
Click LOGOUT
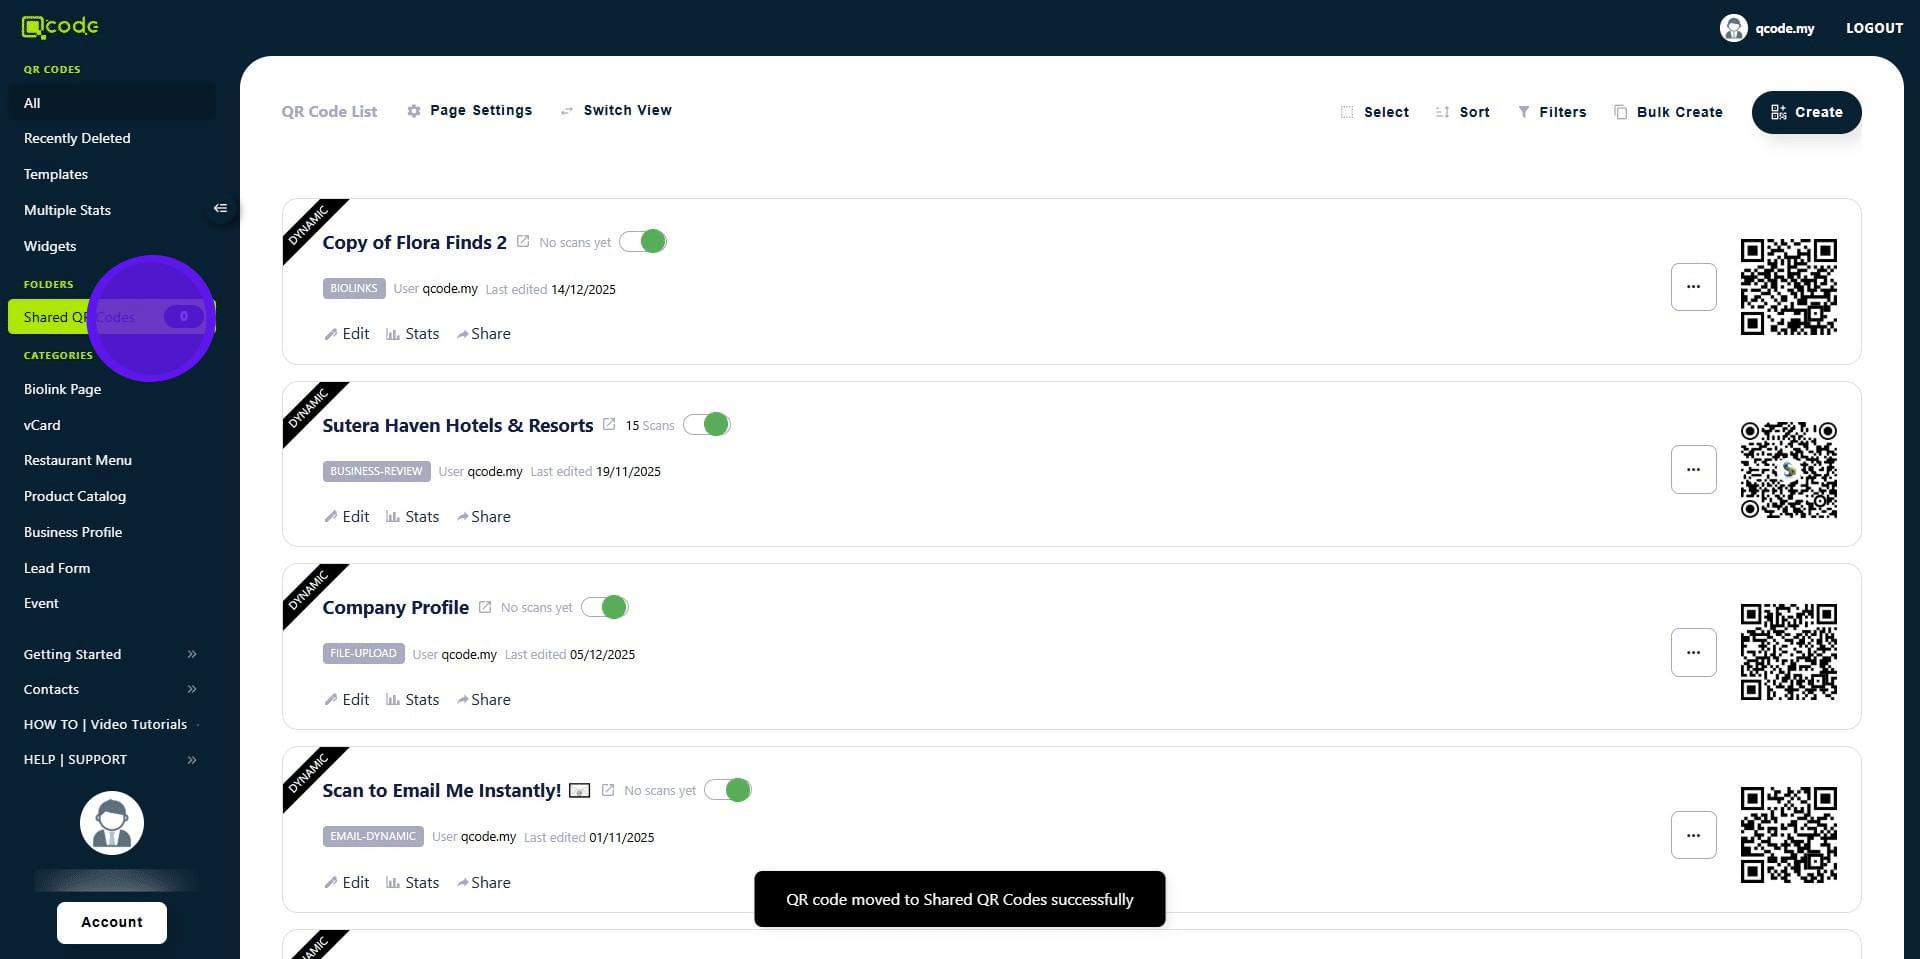click(1874, 28)
